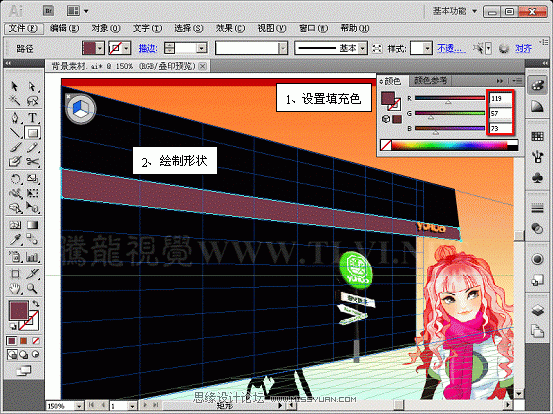Open the 文件(F) menu
This screenshot has height=414, width=553.
click(23, 28)
